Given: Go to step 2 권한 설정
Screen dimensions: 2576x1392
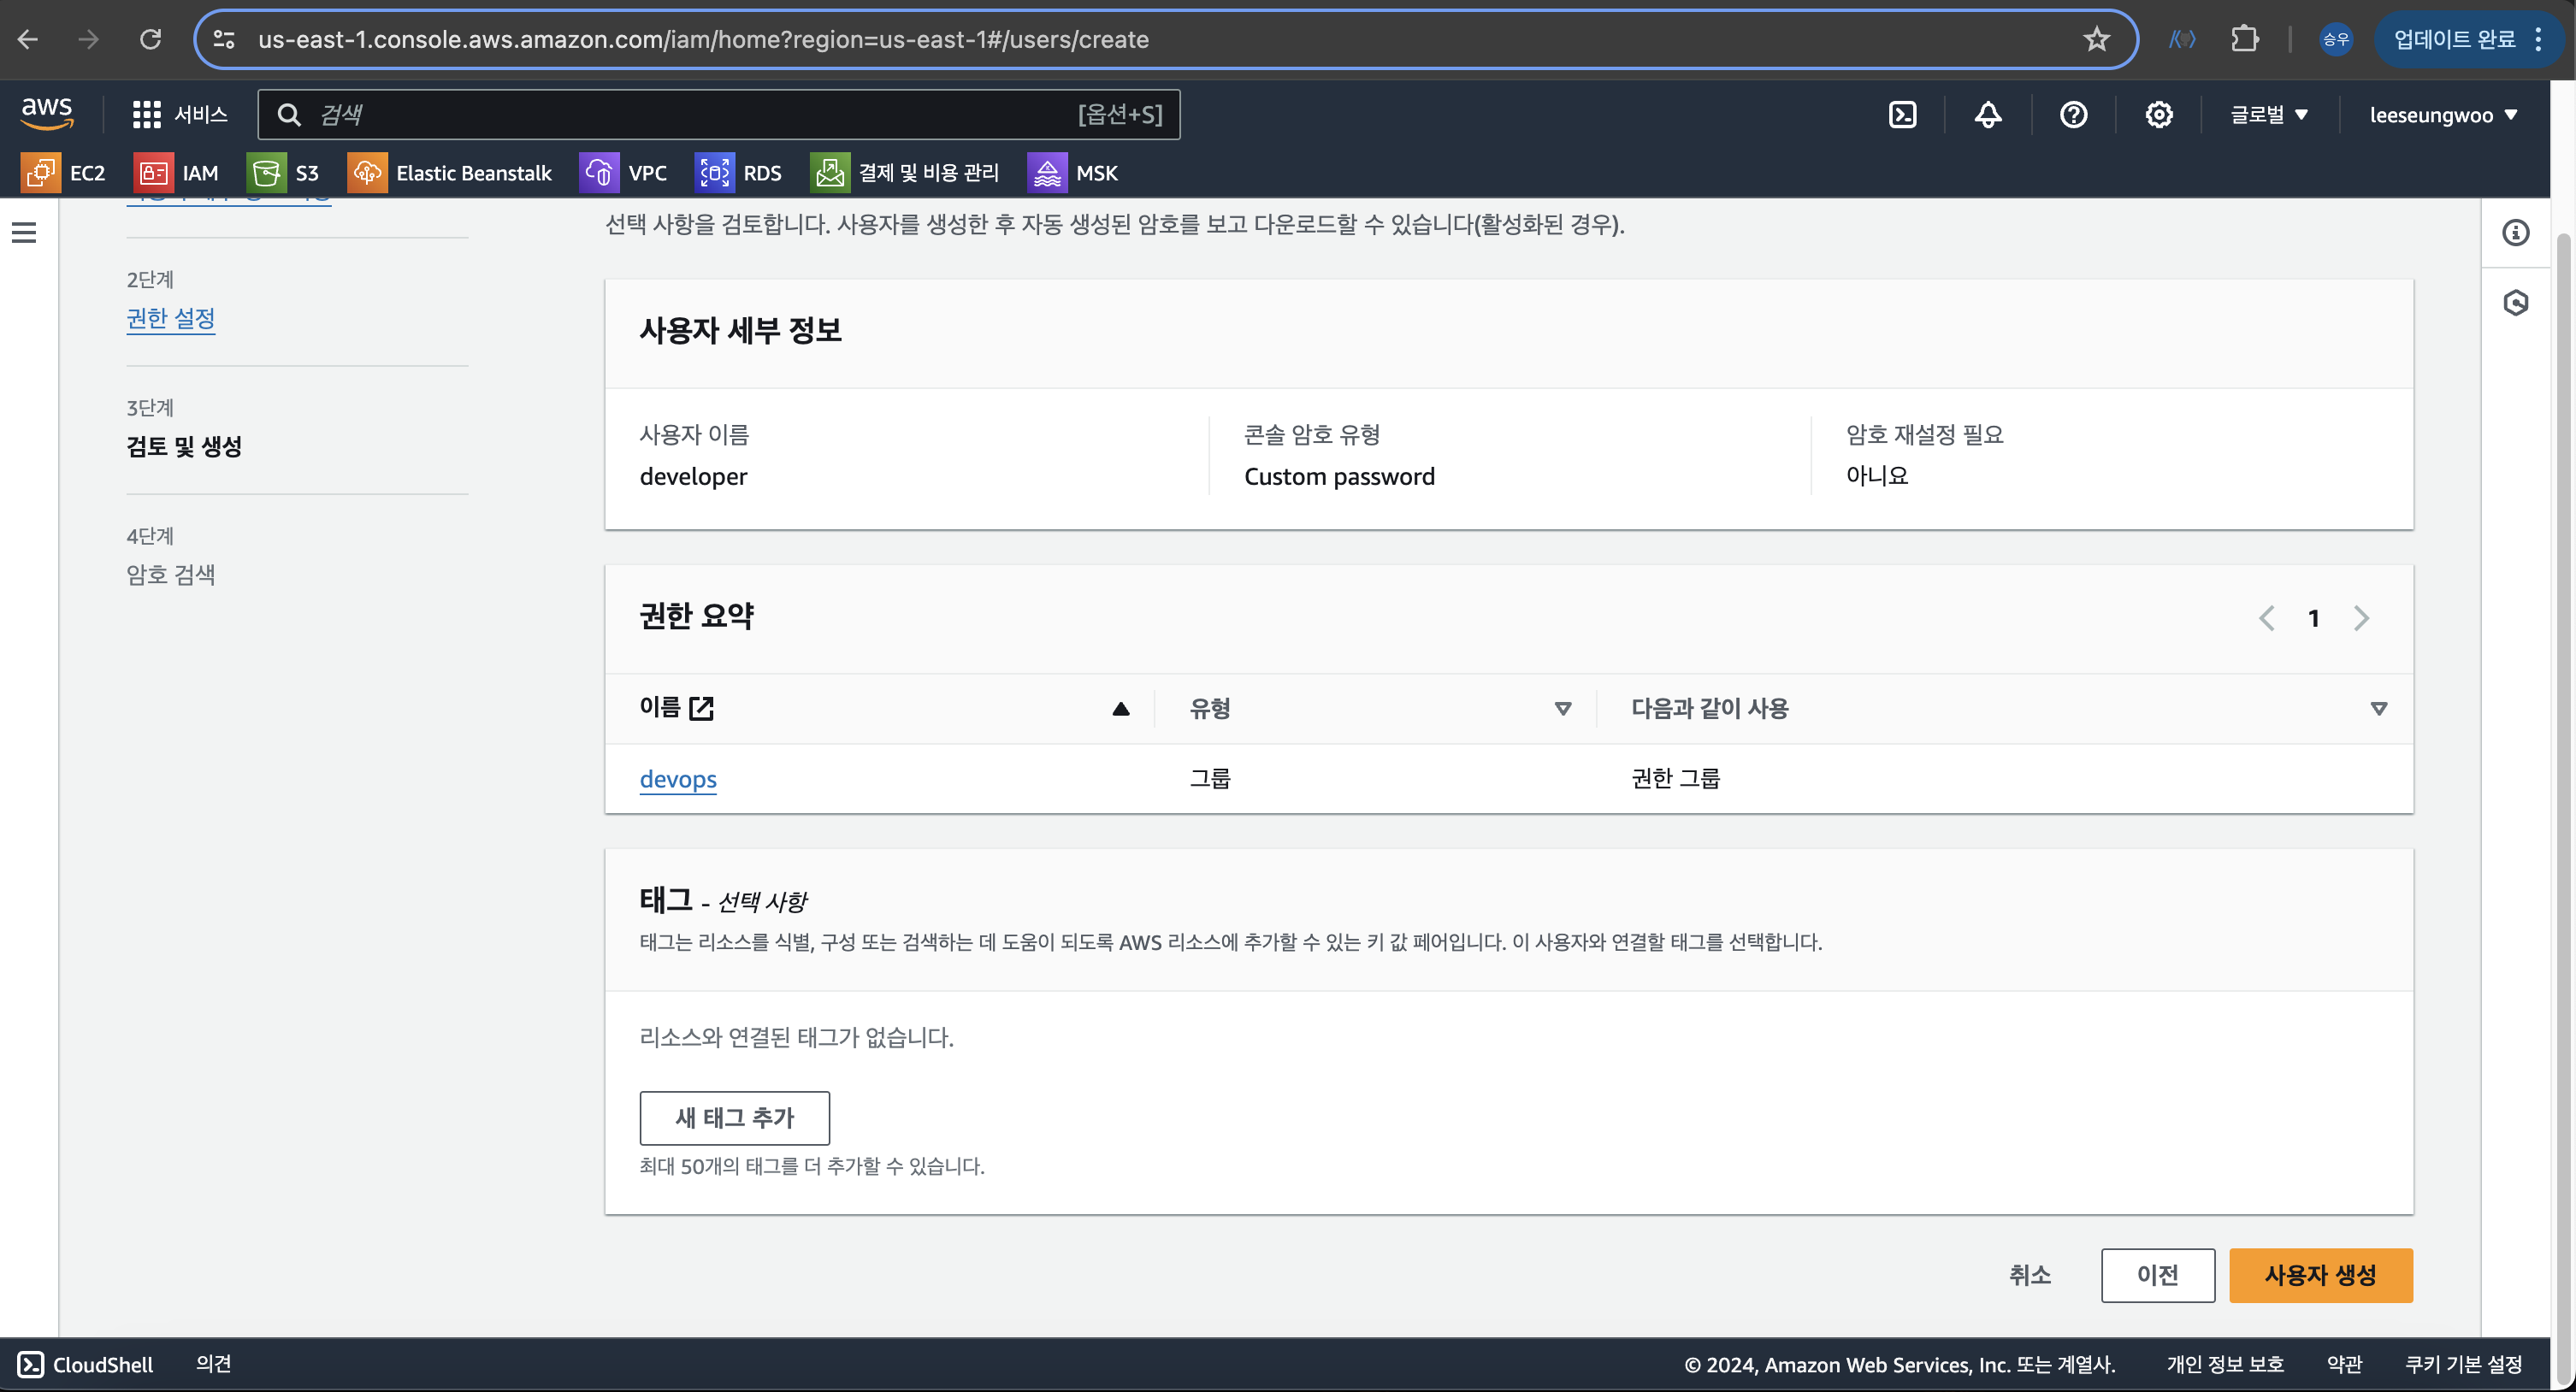Looking at the screenshot, I should coord(171,318).
